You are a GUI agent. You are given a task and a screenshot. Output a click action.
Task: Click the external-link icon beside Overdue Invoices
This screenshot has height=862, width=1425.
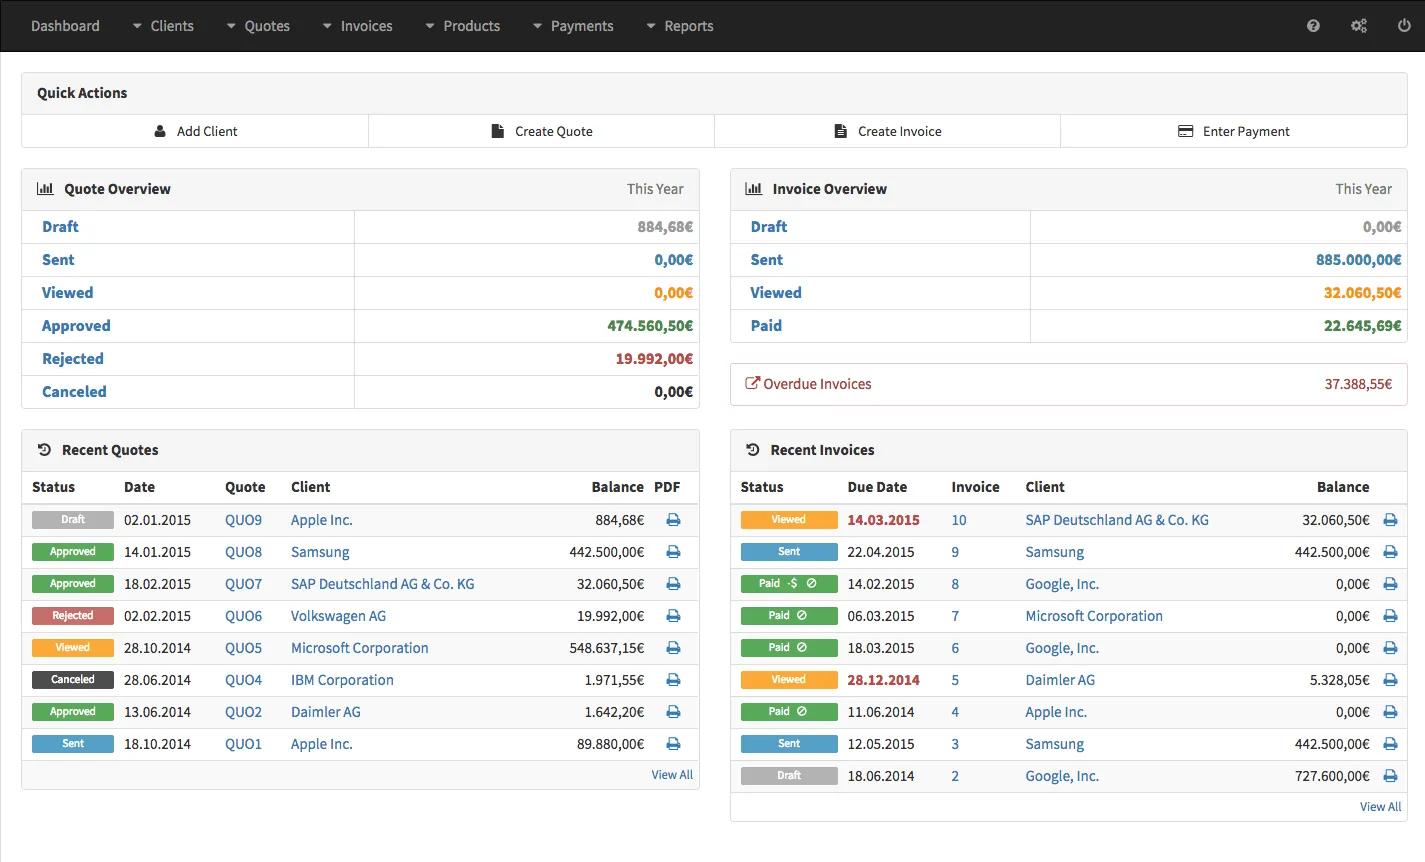(x=753, y=382)
